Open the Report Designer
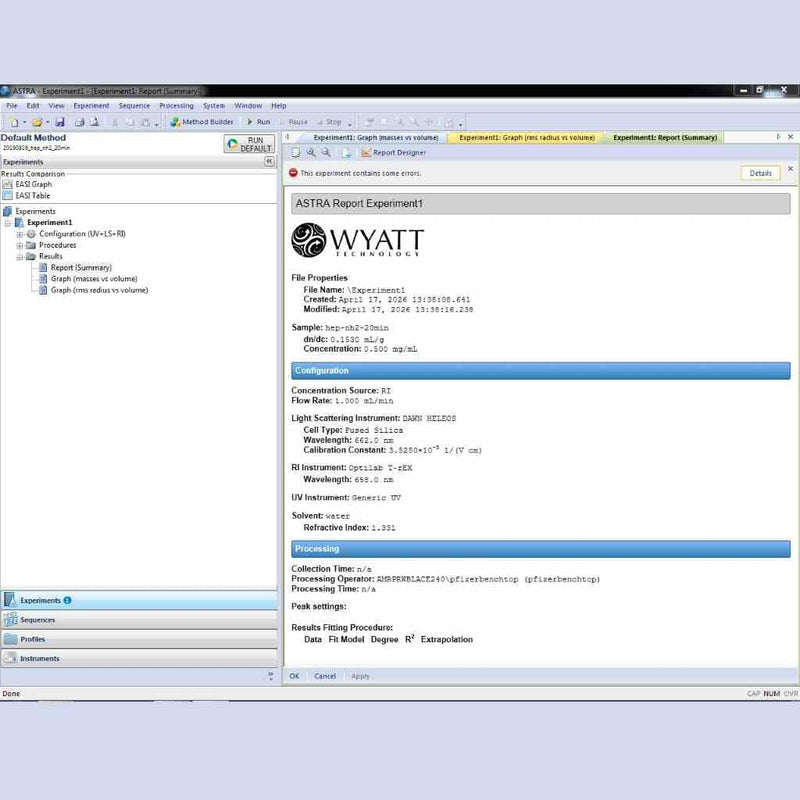The width and height of the screenshot is (800, 800). point(393,153)
